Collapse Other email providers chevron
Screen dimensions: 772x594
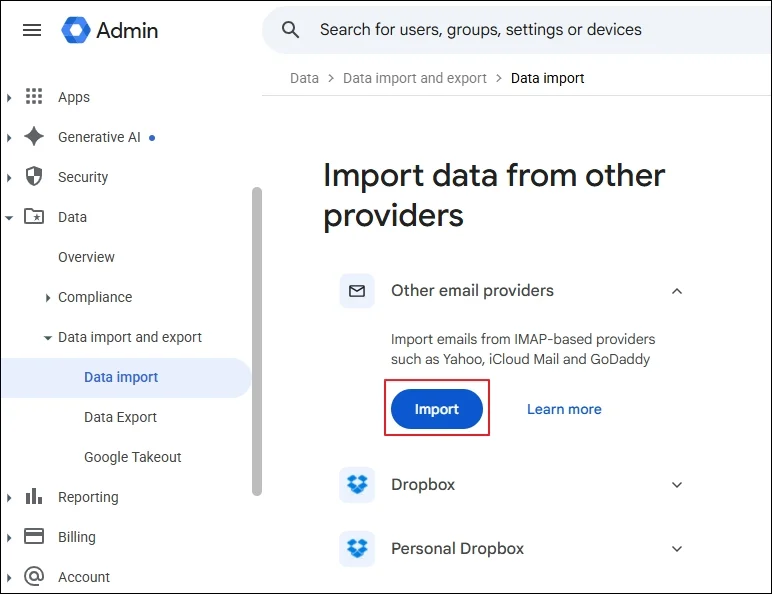[x=677, y=291]
